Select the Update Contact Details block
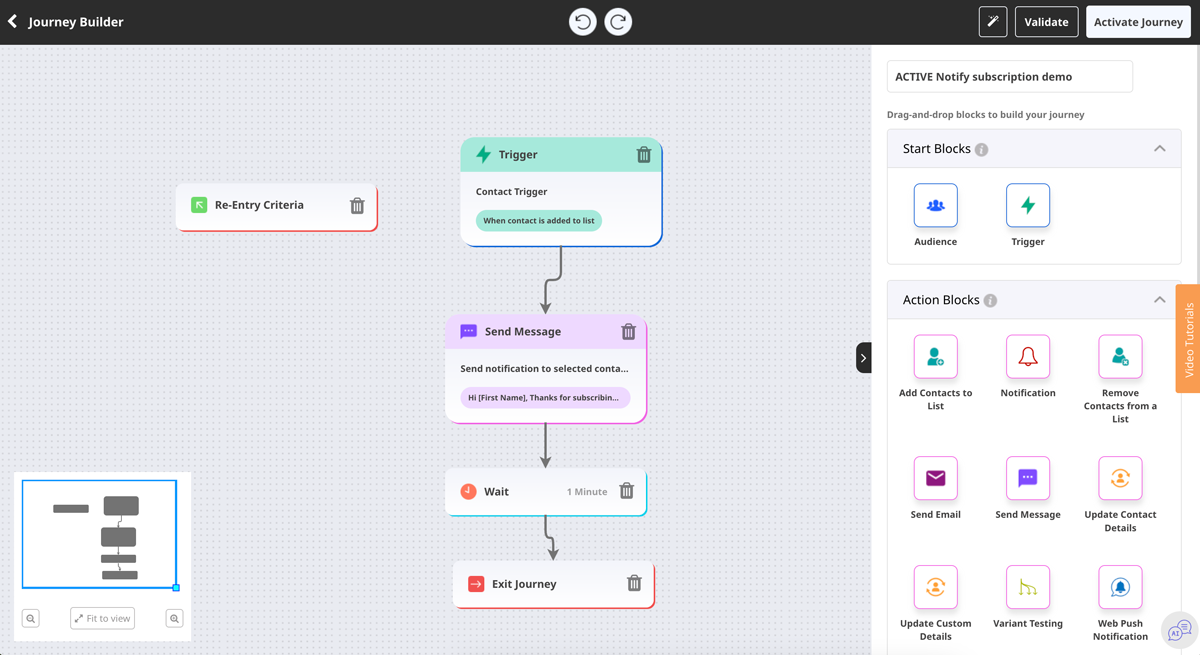This screenshot has width=1200, height=655. point(1120,478)
